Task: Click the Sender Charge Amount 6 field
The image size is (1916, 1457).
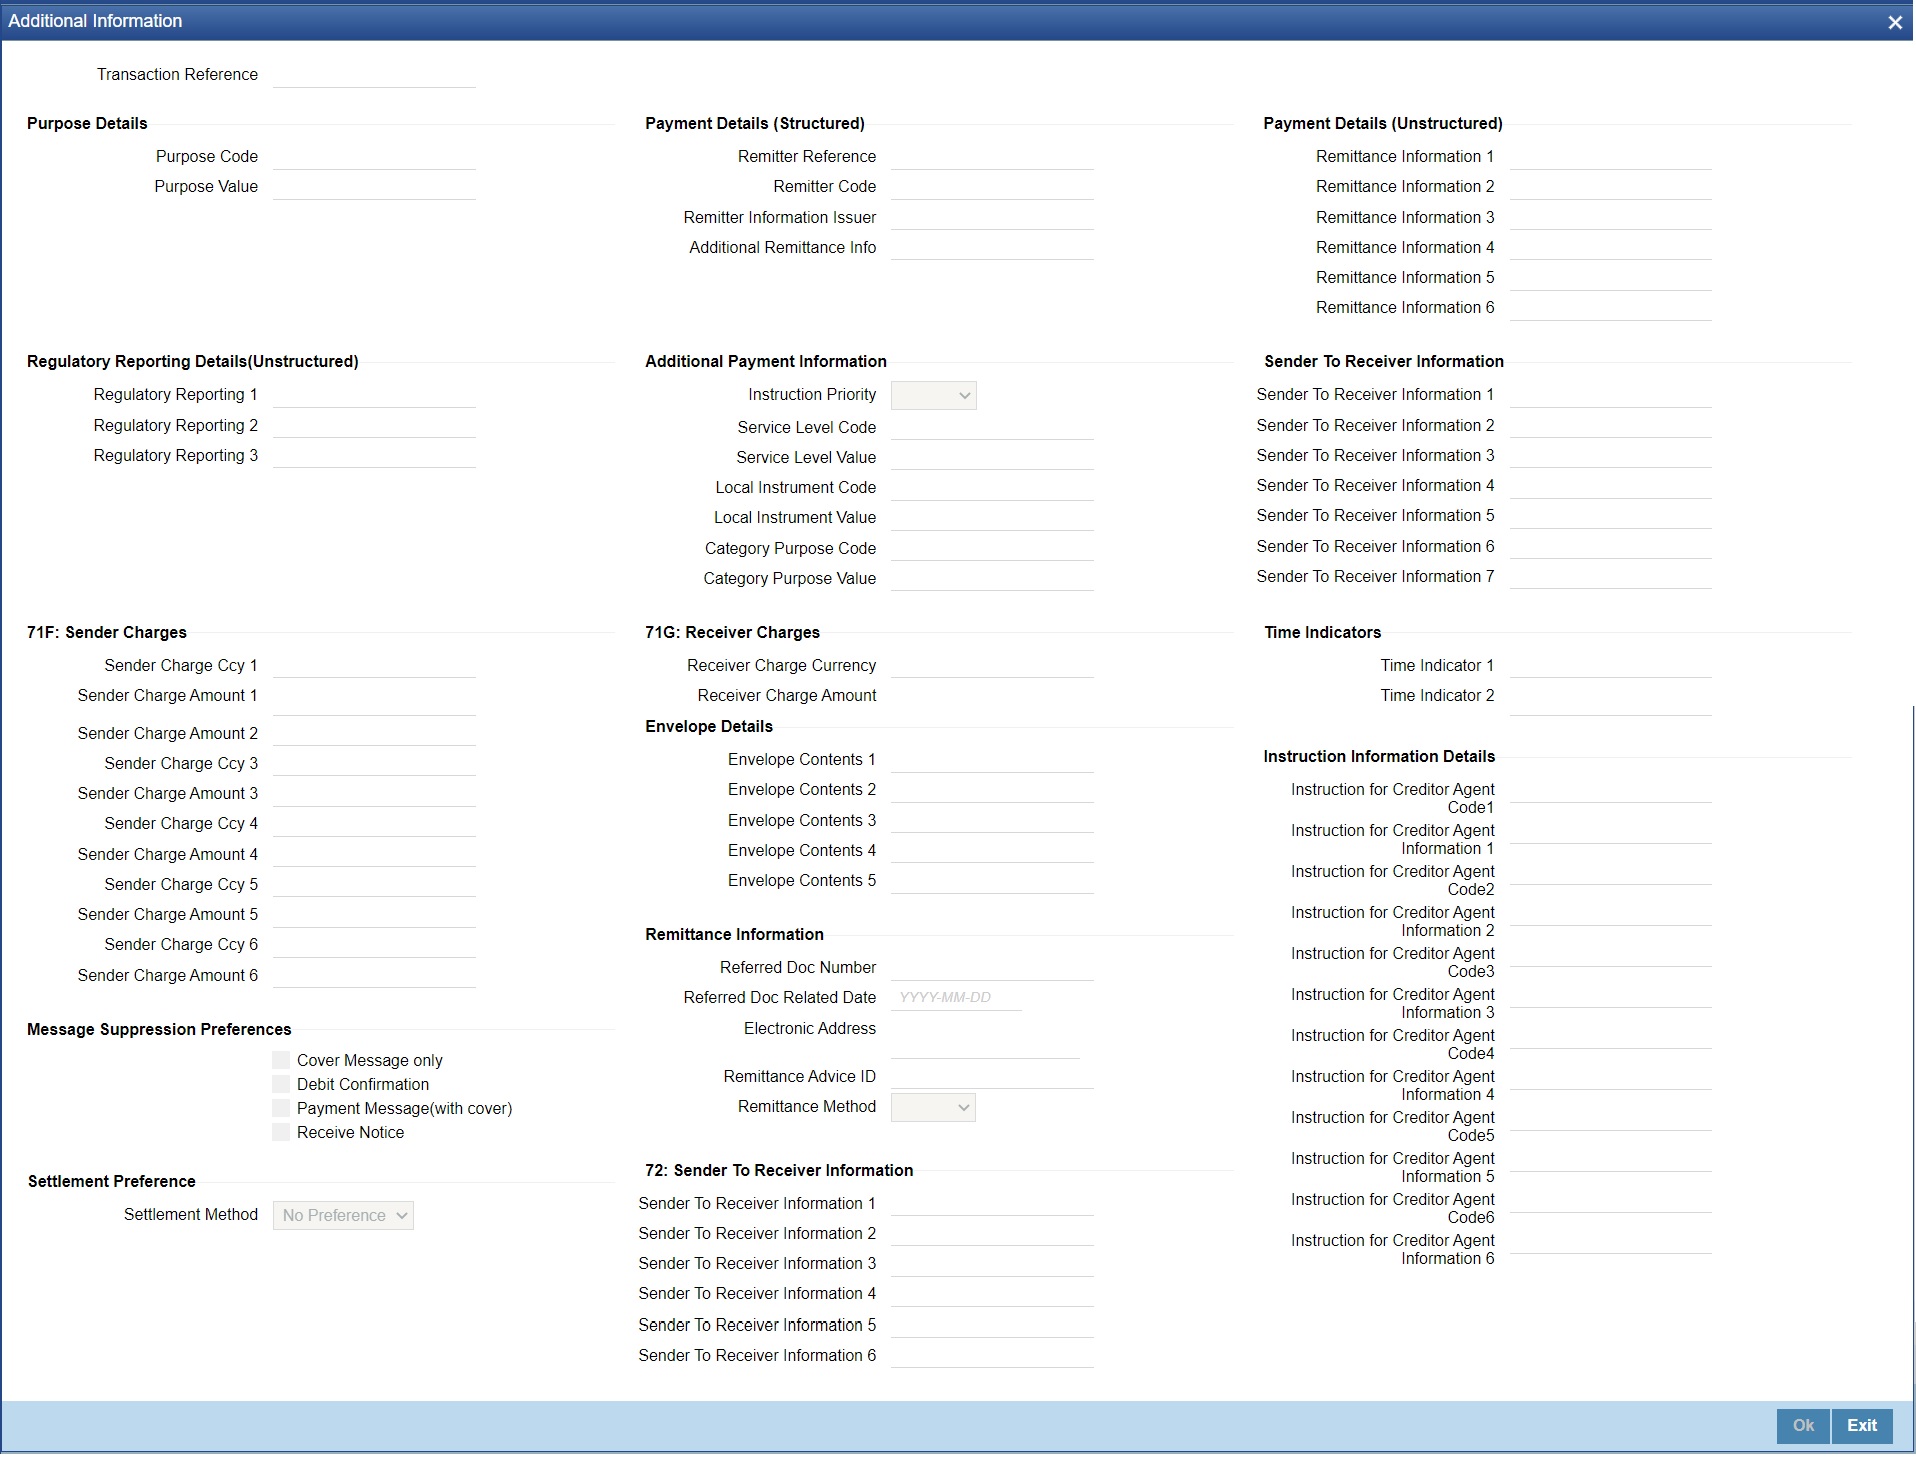Action: 374,975
